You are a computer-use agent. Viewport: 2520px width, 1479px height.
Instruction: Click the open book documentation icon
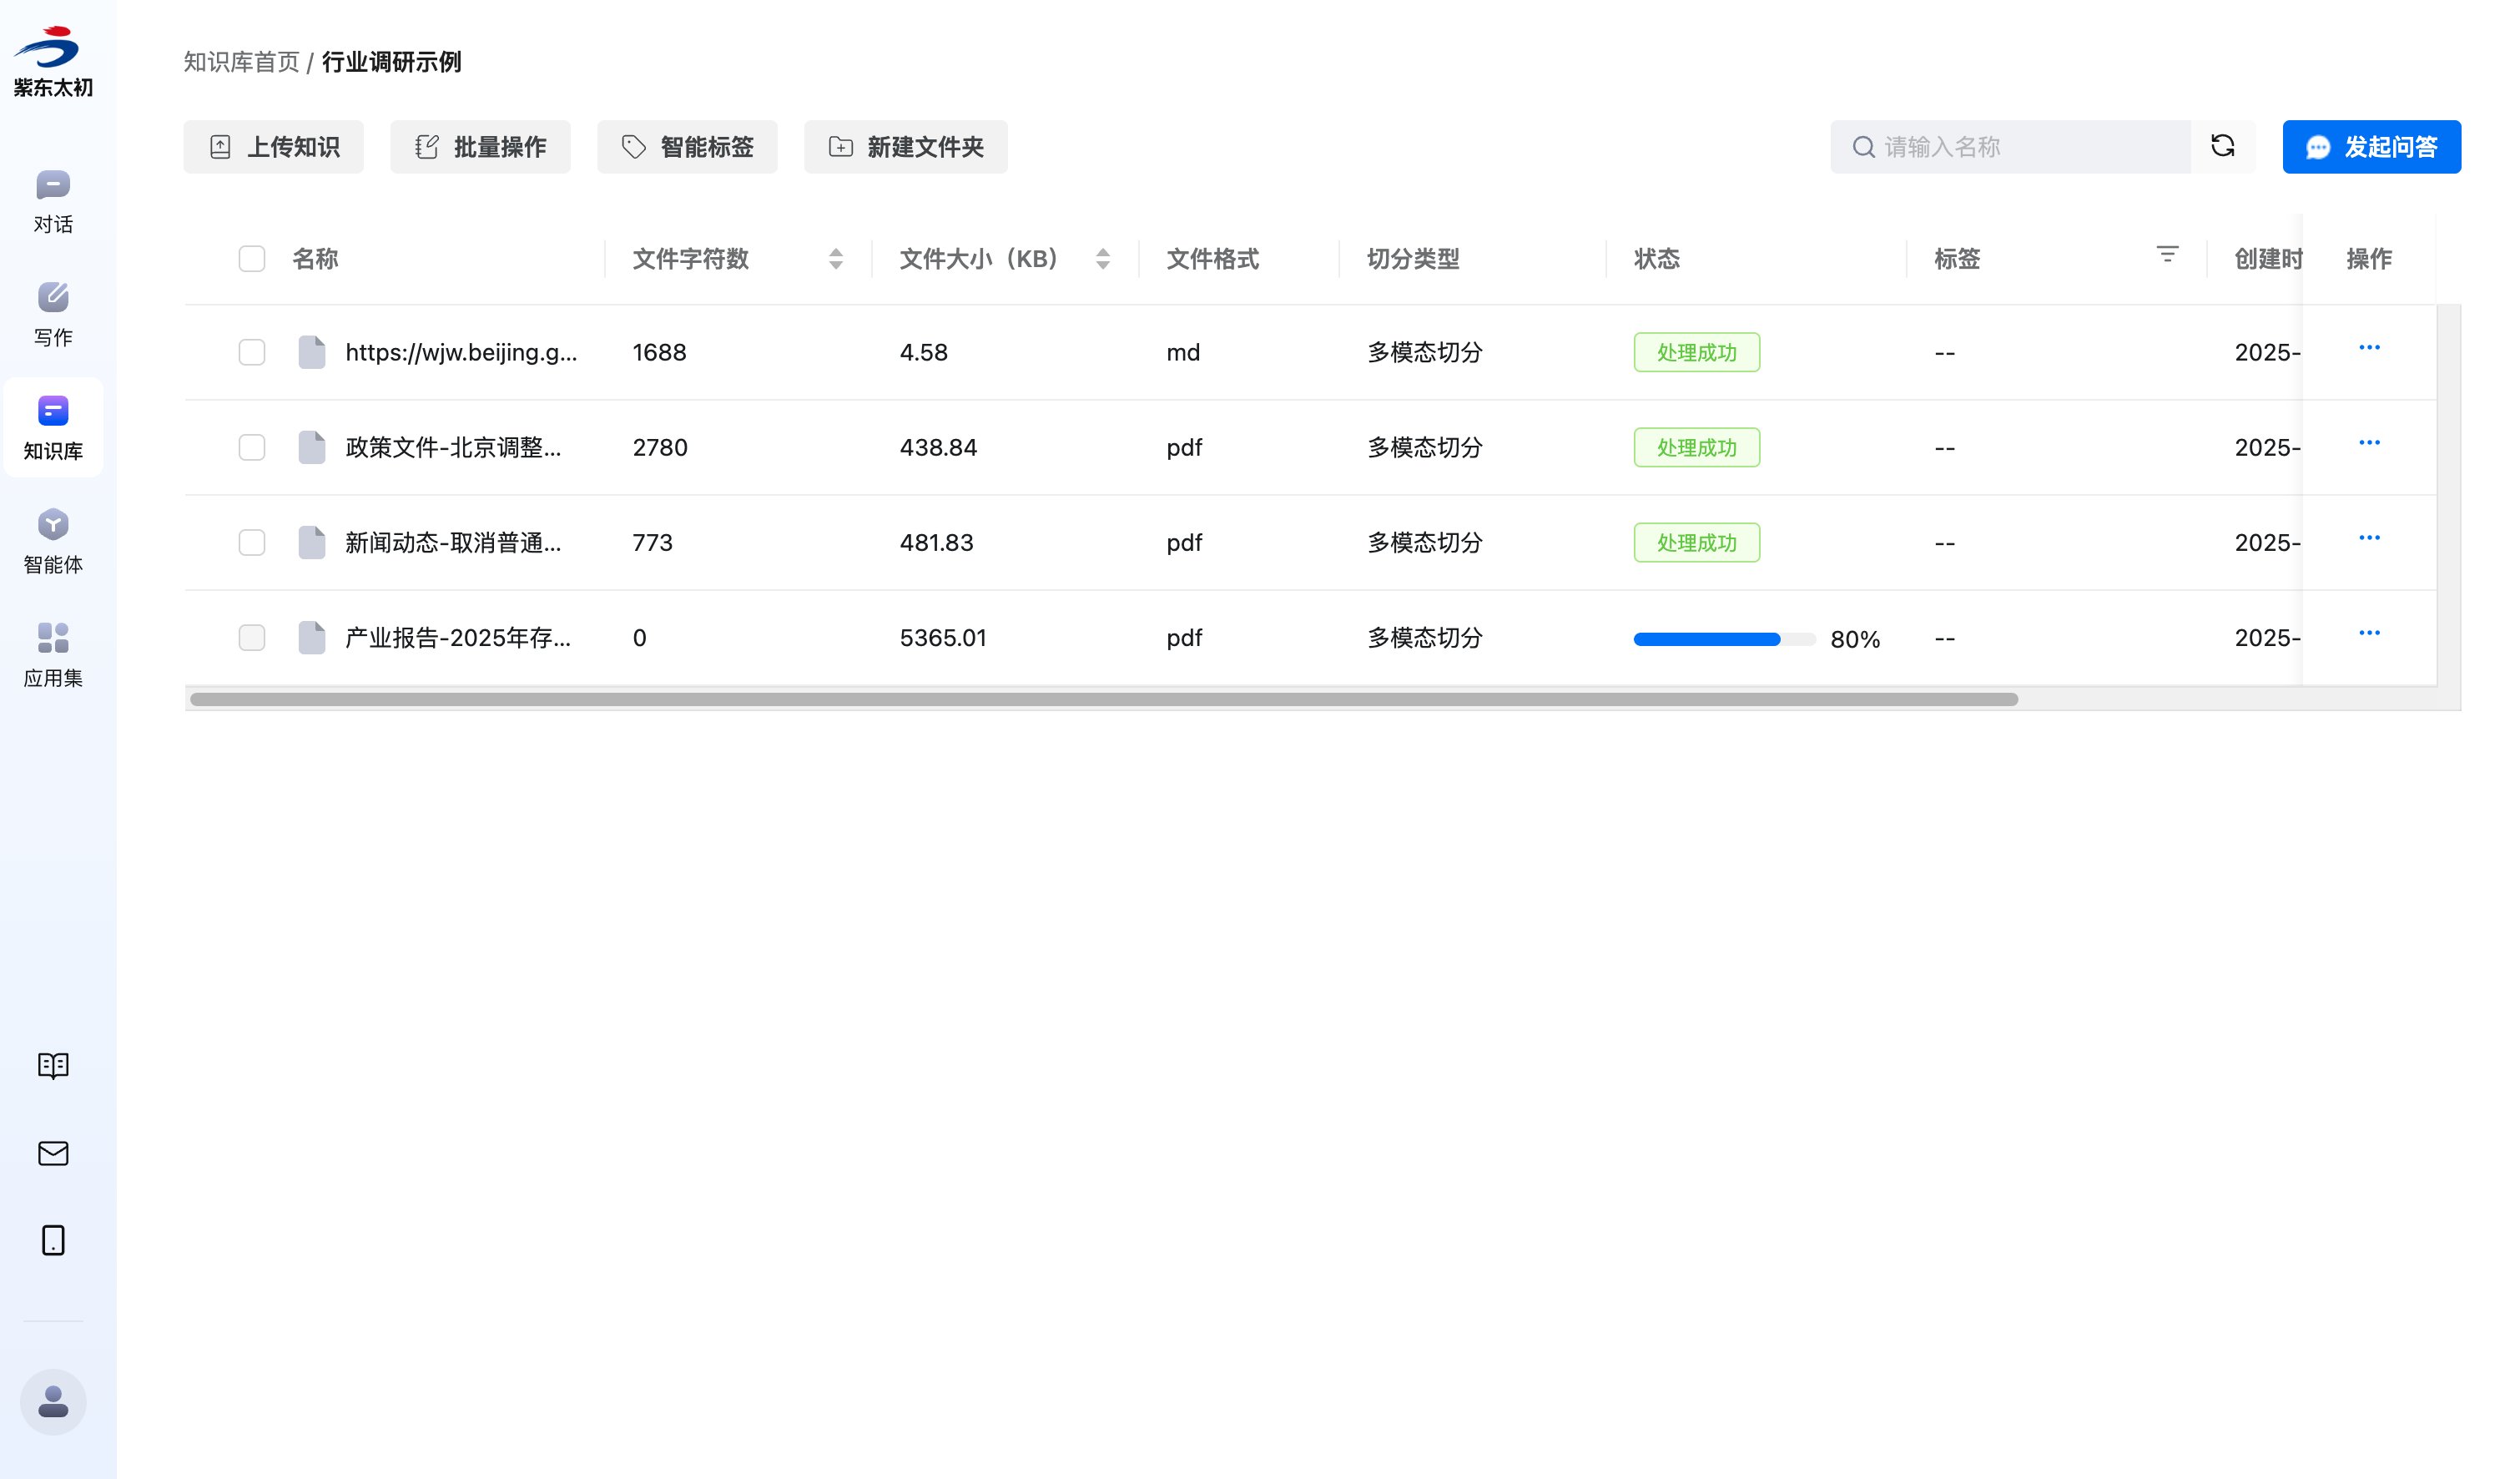(53, 1065)
